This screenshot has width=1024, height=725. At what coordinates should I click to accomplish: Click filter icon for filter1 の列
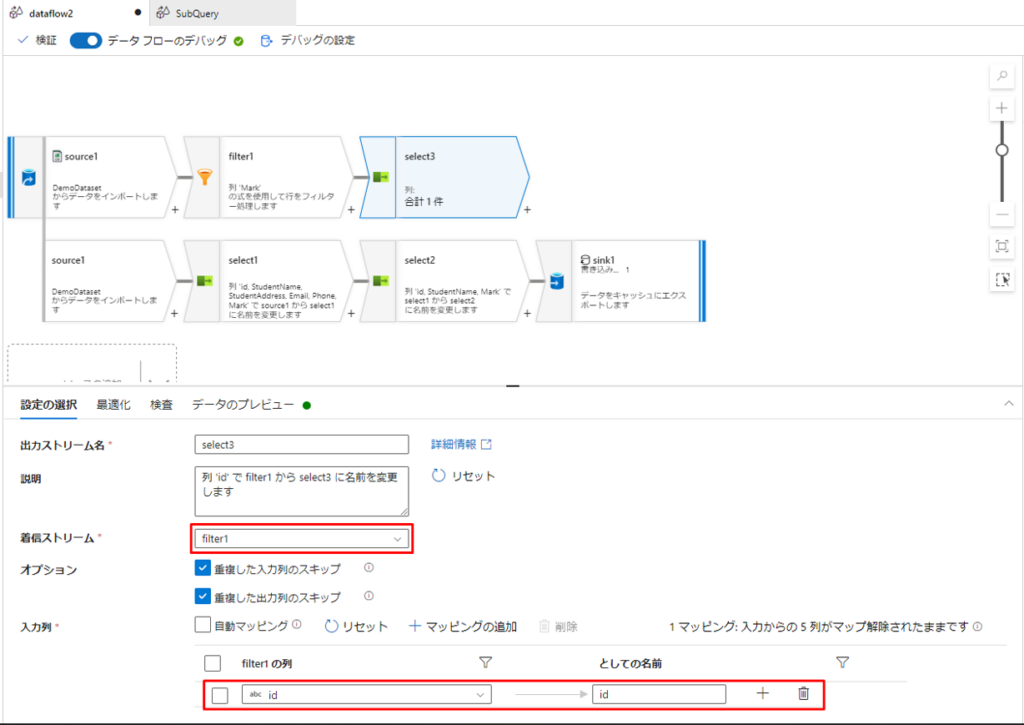point(485,663)
